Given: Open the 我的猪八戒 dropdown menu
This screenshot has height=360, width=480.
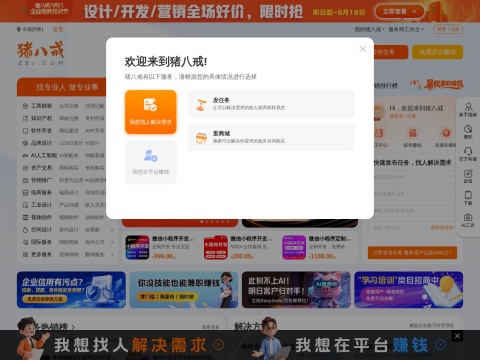Looking at the screenshot, I should [369, 29].
